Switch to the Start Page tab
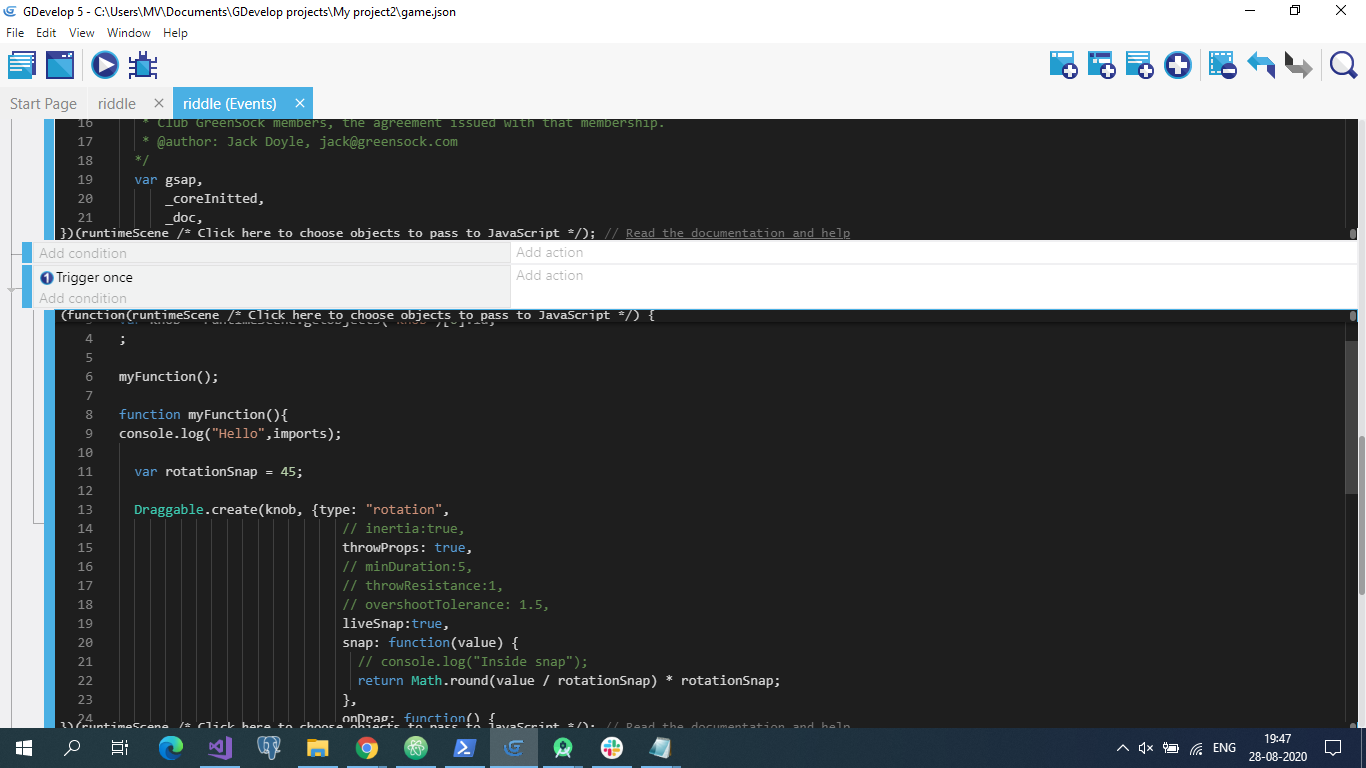 tap(43, 103)
